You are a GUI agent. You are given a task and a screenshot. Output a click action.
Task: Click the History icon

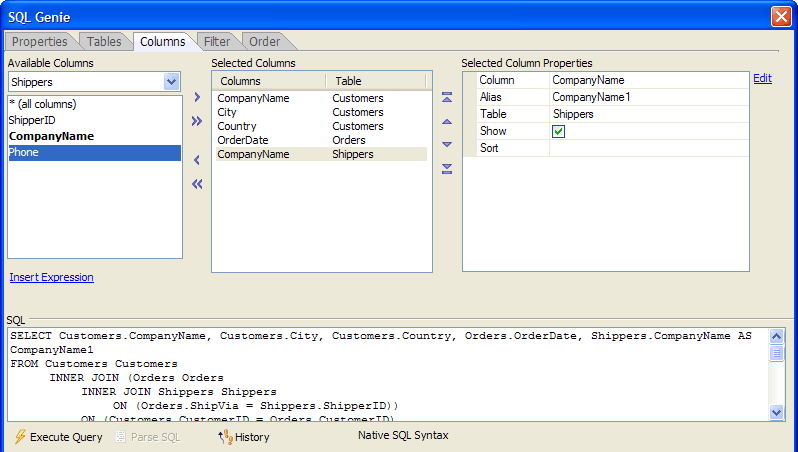(225, 437)
